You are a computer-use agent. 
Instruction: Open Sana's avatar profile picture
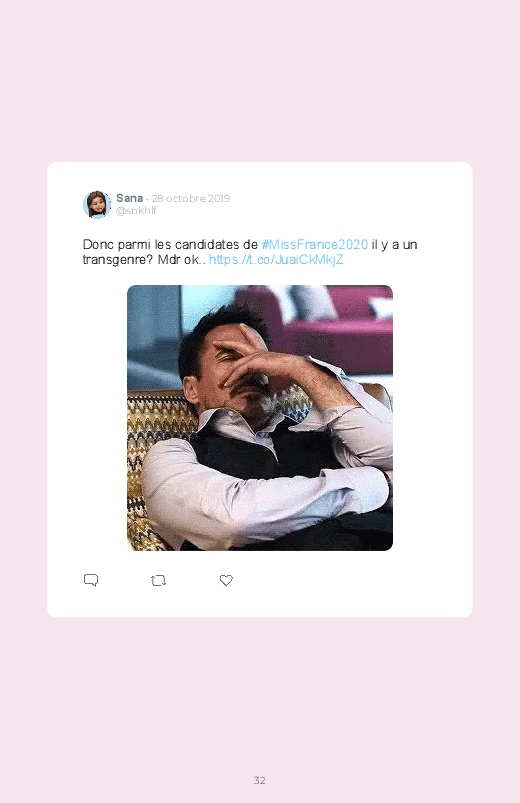[97, 204]
